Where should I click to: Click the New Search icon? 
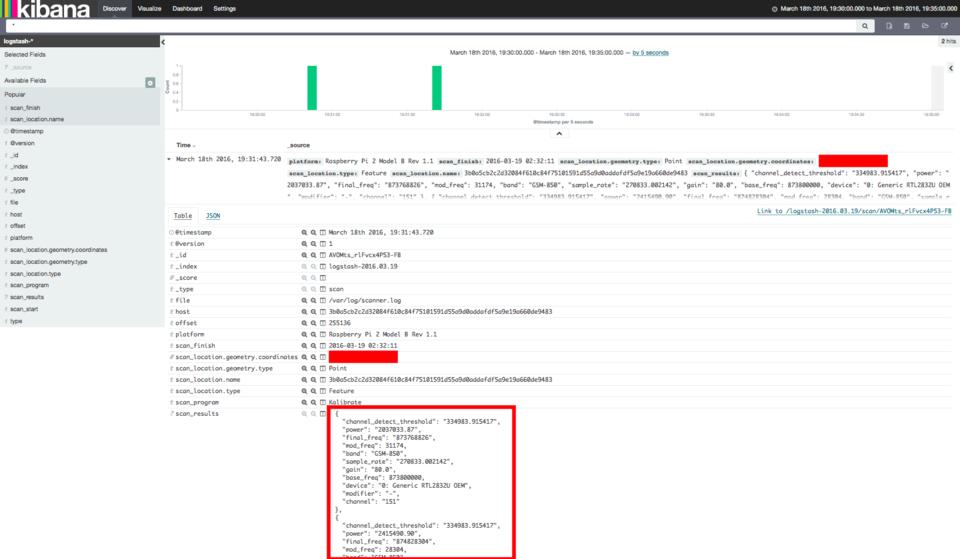pos(889,25)
